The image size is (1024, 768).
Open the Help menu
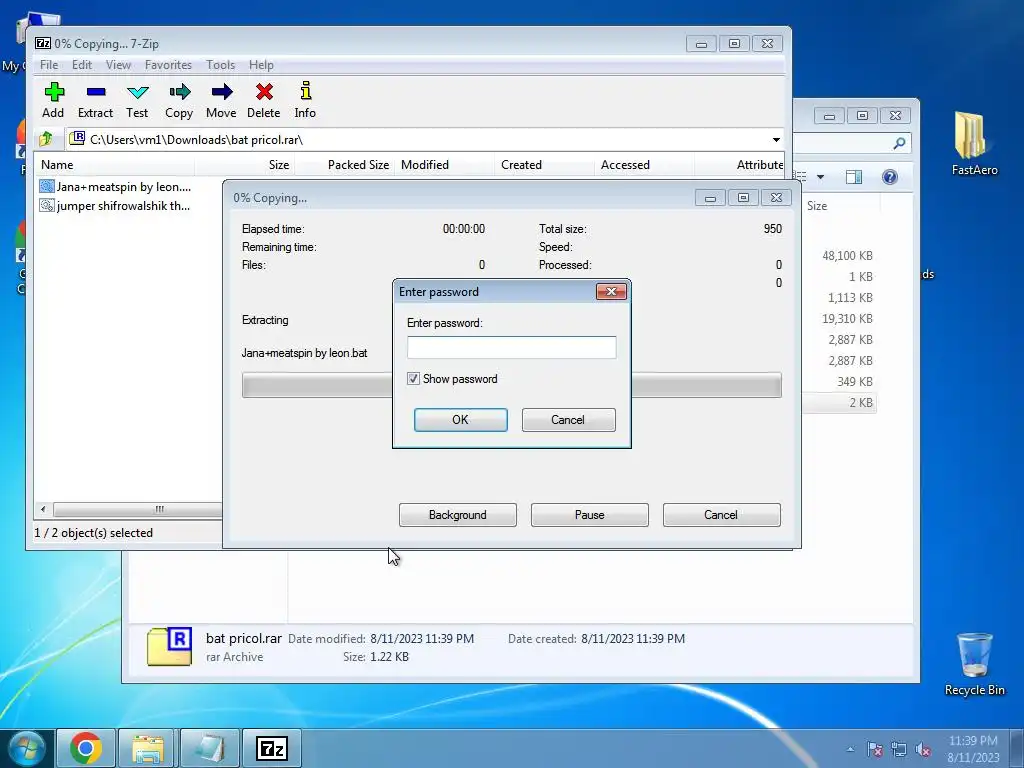261,65
